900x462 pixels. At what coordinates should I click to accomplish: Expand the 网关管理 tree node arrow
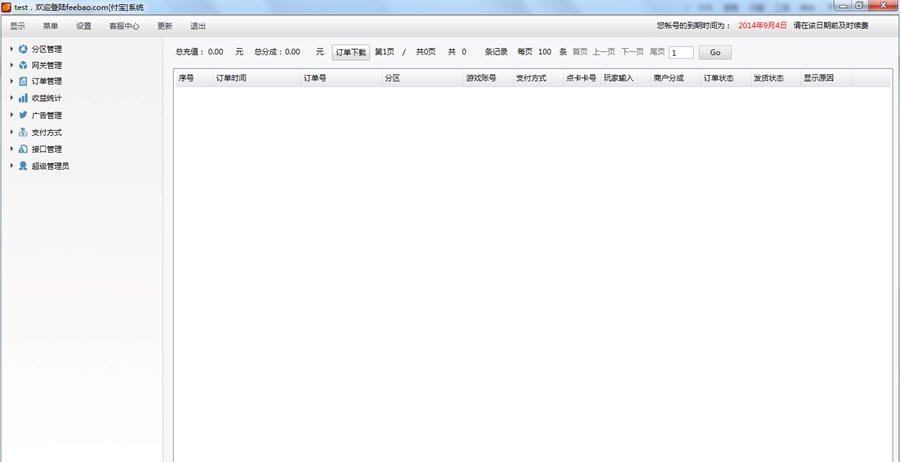[11, 65]
